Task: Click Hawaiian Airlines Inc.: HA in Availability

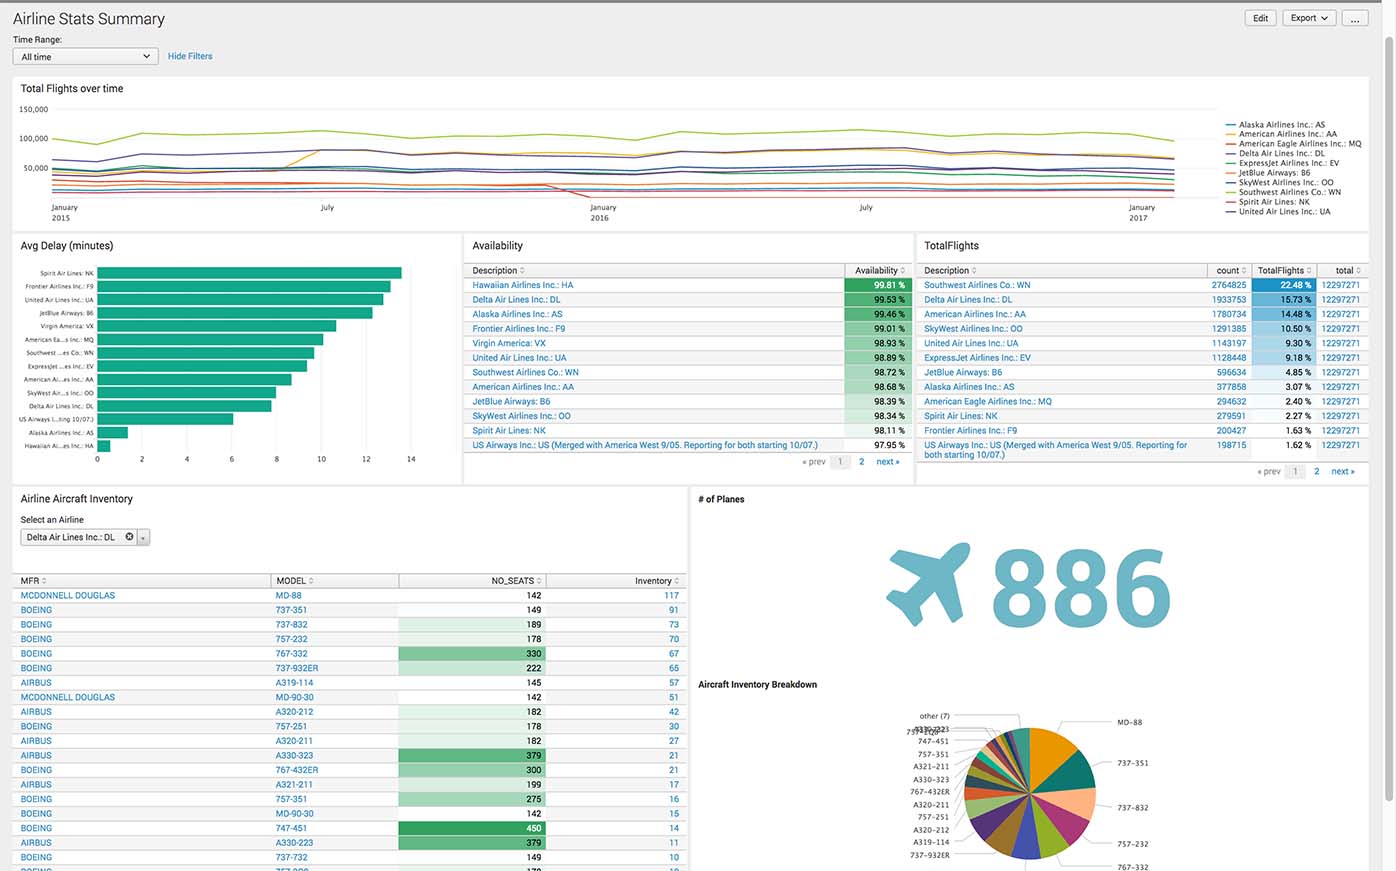Action: point(523,285)
